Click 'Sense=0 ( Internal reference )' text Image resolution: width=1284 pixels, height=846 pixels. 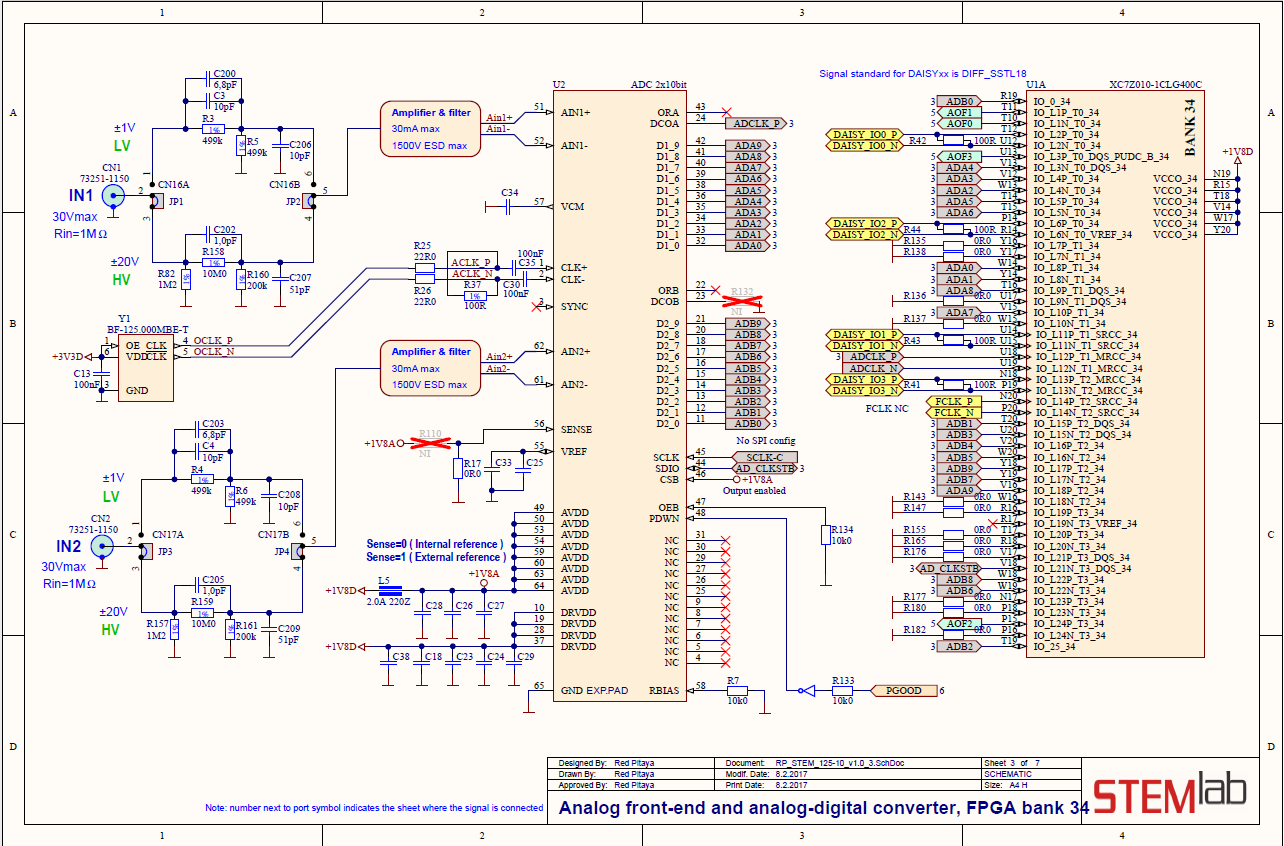click(x=435, y=544)
